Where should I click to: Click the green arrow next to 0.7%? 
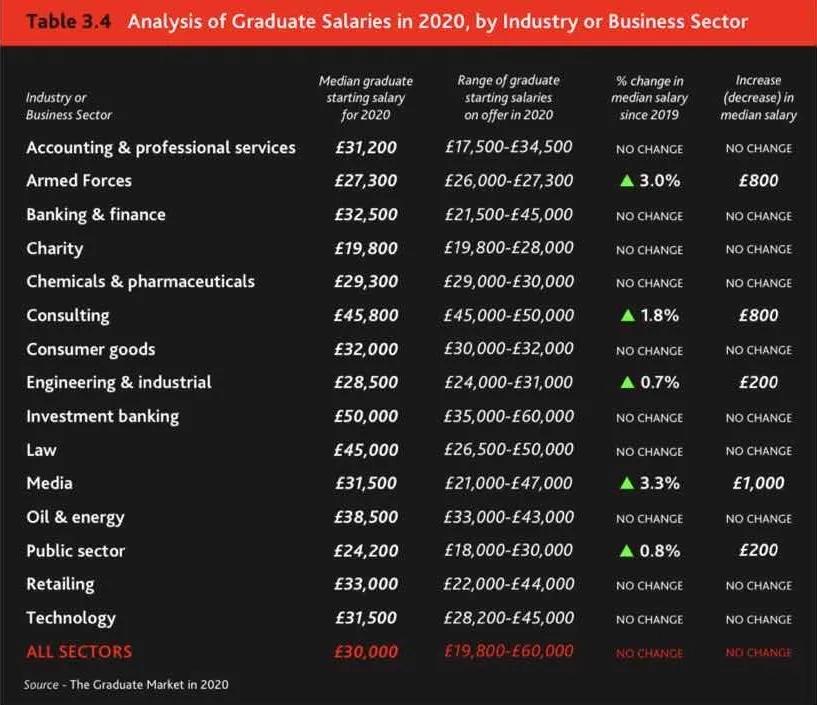(x=627, y=382)
